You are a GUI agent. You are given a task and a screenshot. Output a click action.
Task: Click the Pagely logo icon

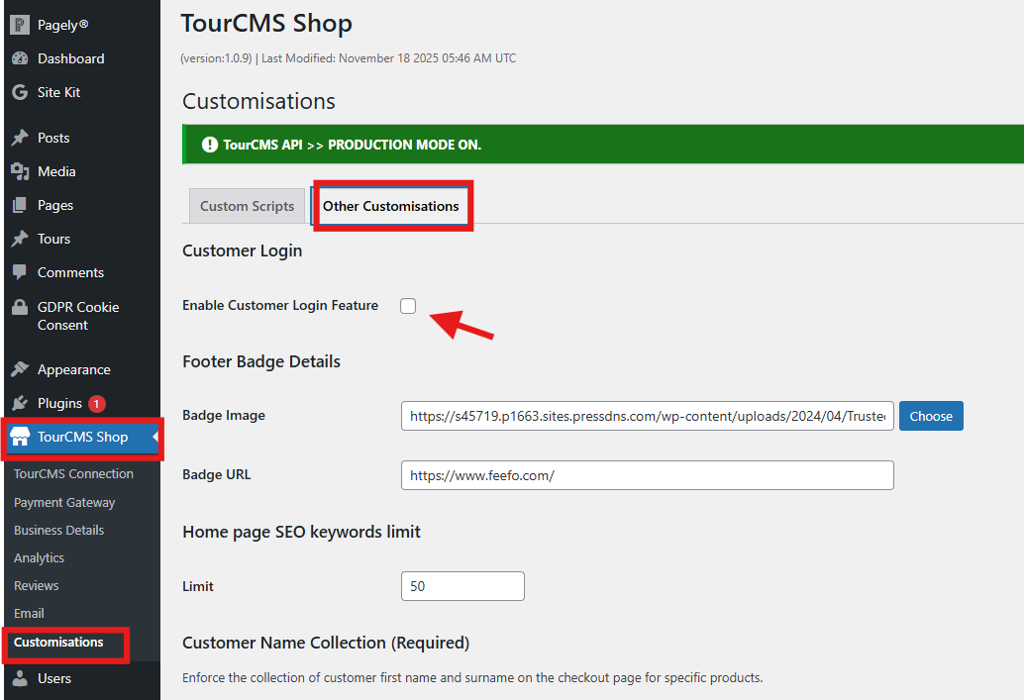point(20,25)
